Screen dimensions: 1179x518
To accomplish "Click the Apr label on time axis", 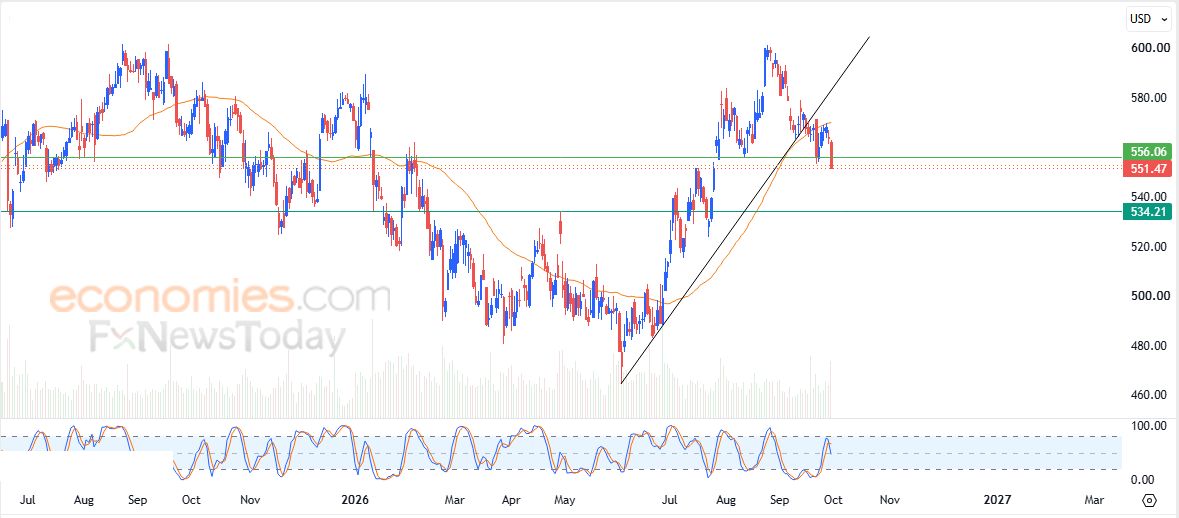I will tap(511, 499).
